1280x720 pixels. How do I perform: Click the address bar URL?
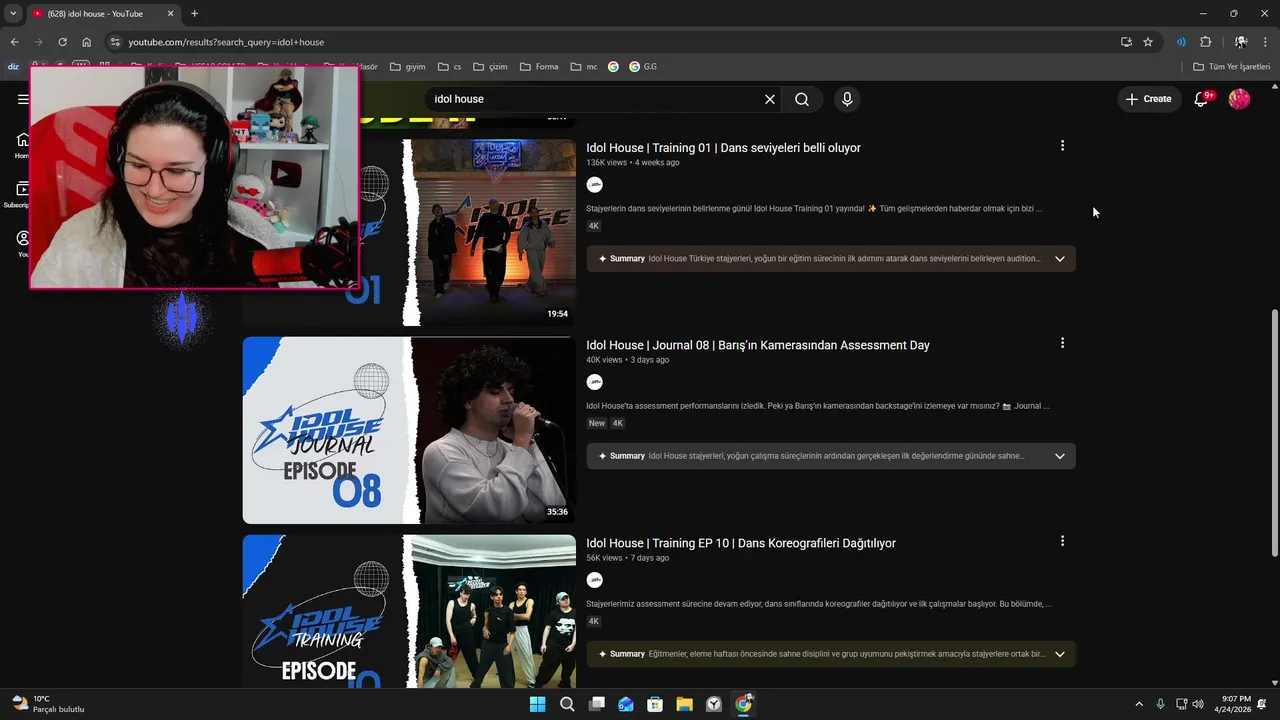pyautogui.click(x=226, y=42)
